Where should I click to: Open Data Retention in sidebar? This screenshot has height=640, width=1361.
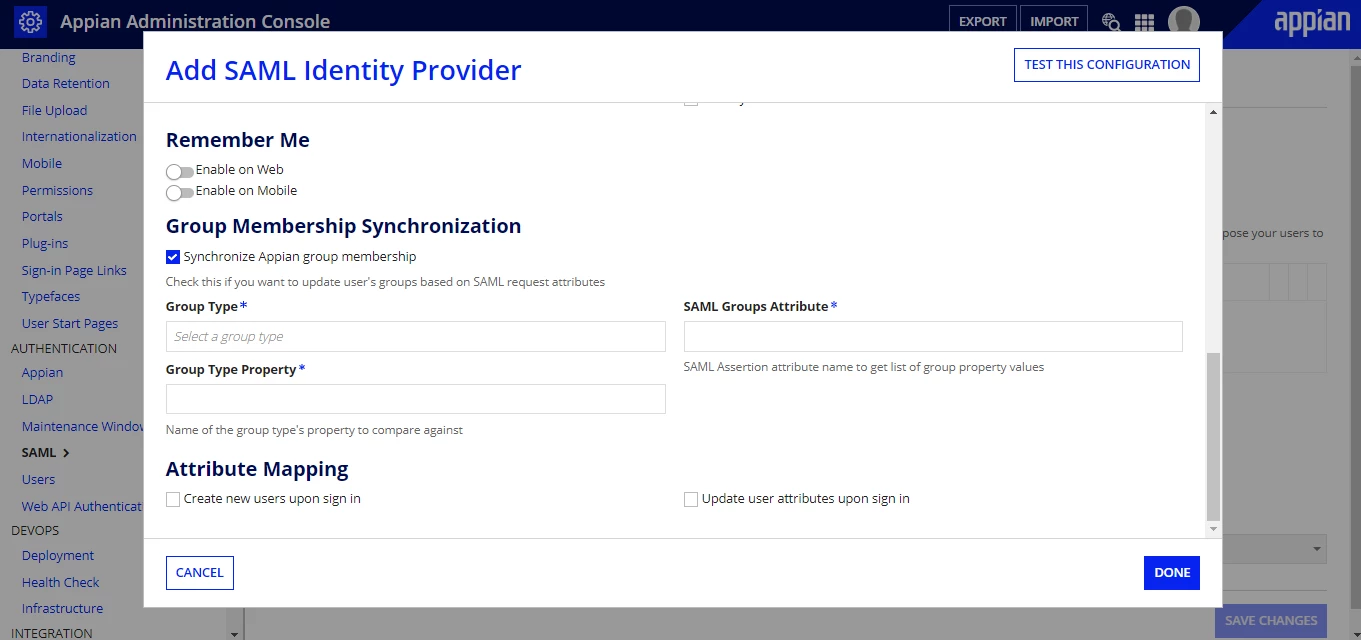[x=66, y=84]
